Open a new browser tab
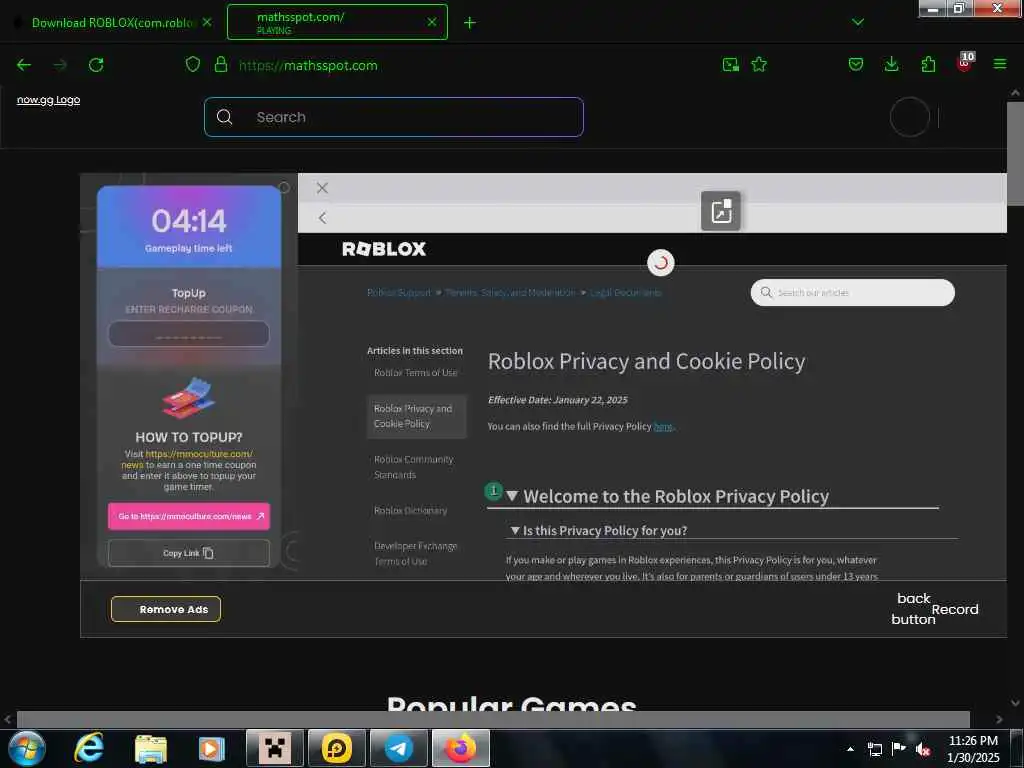This screenshot has height=768, width=1024. (x=470, y=23)
